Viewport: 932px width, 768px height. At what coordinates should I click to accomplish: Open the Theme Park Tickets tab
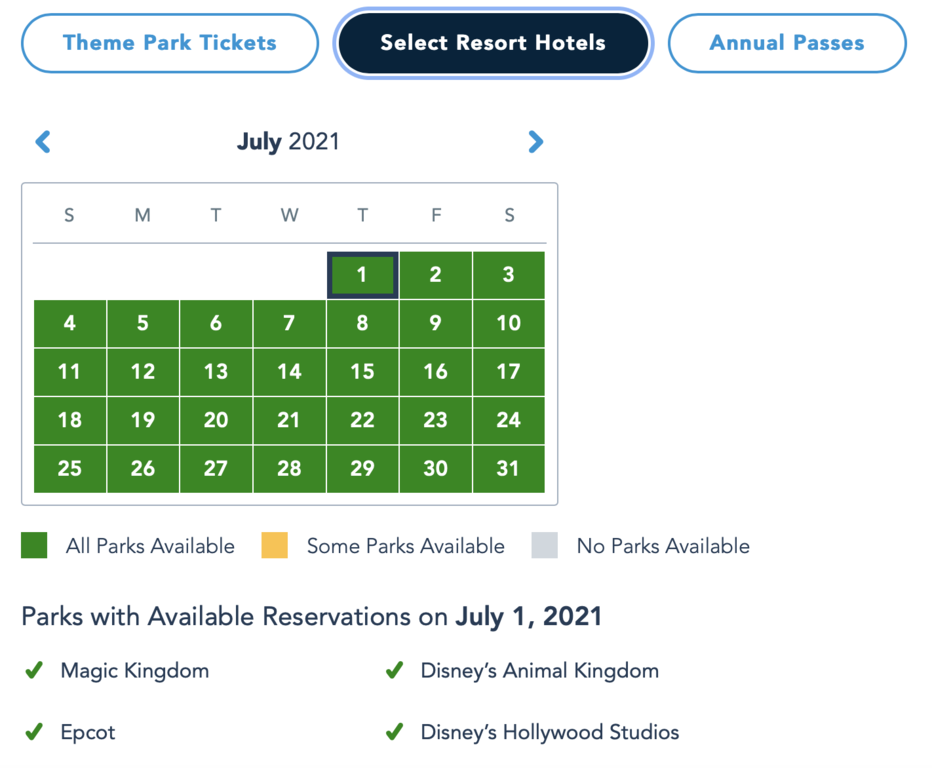(x=170, y=43)
